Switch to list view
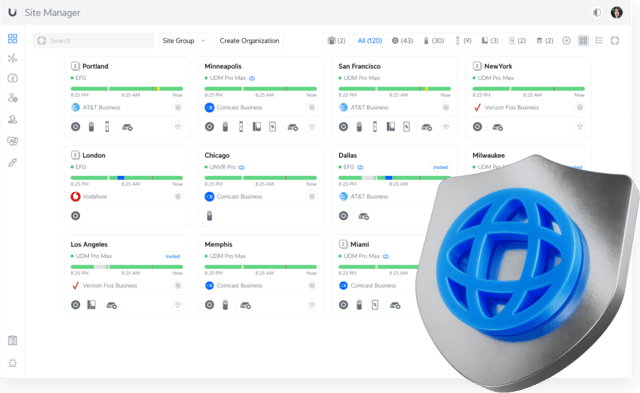This screenshot has width=640, height=393. [x=599, y=40]
